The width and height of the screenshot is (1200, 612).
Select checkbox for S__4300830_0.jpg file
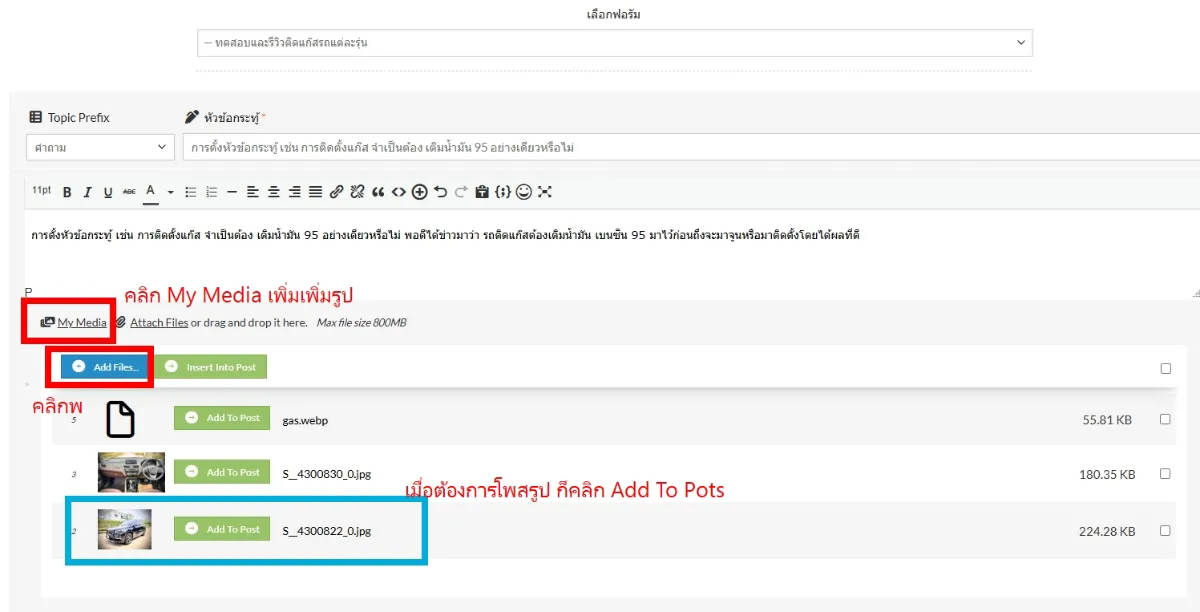[1165, 474]
